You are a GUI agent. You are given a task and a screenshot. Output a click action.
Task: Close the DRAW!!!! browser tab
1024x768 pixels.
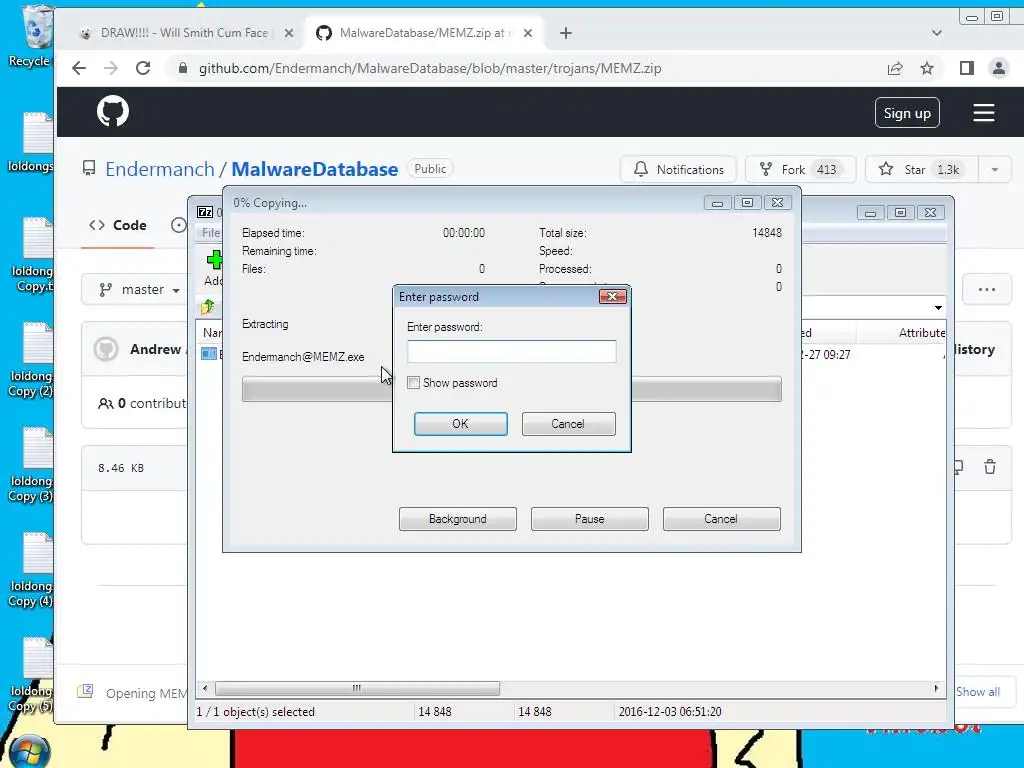(289, 33)
